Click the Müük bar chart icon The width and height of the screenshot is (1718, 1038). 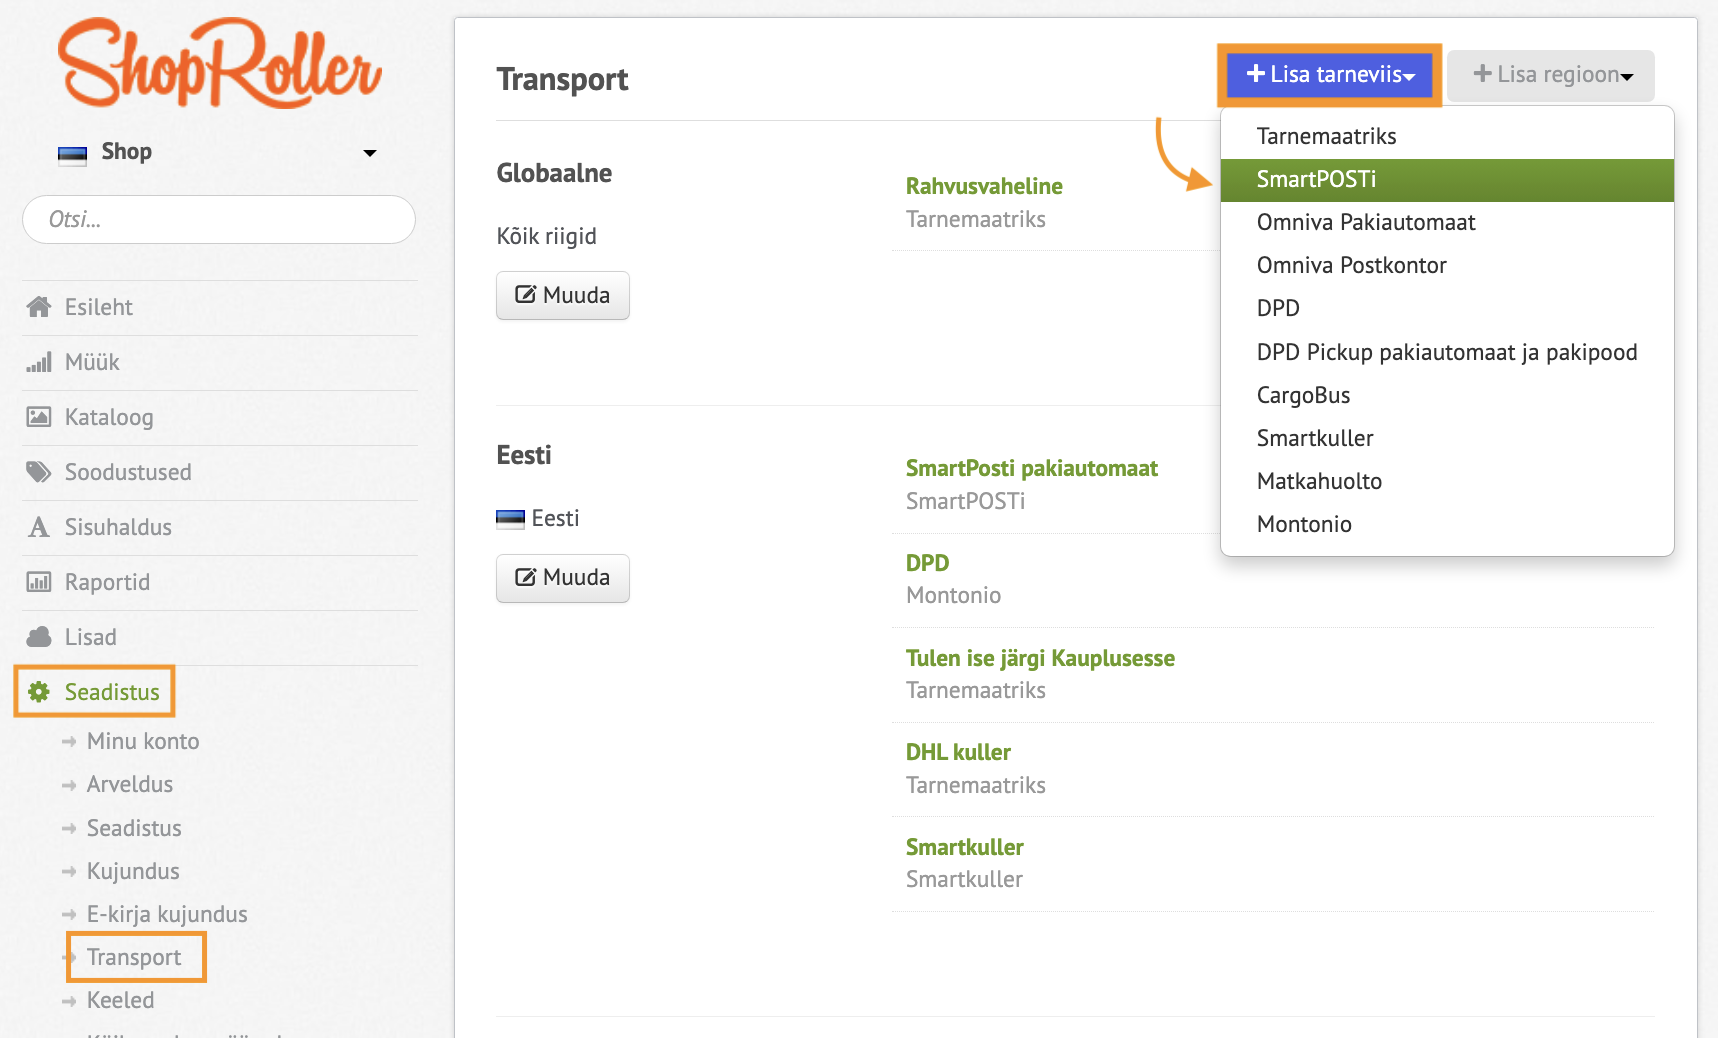(x=39, y=362)
